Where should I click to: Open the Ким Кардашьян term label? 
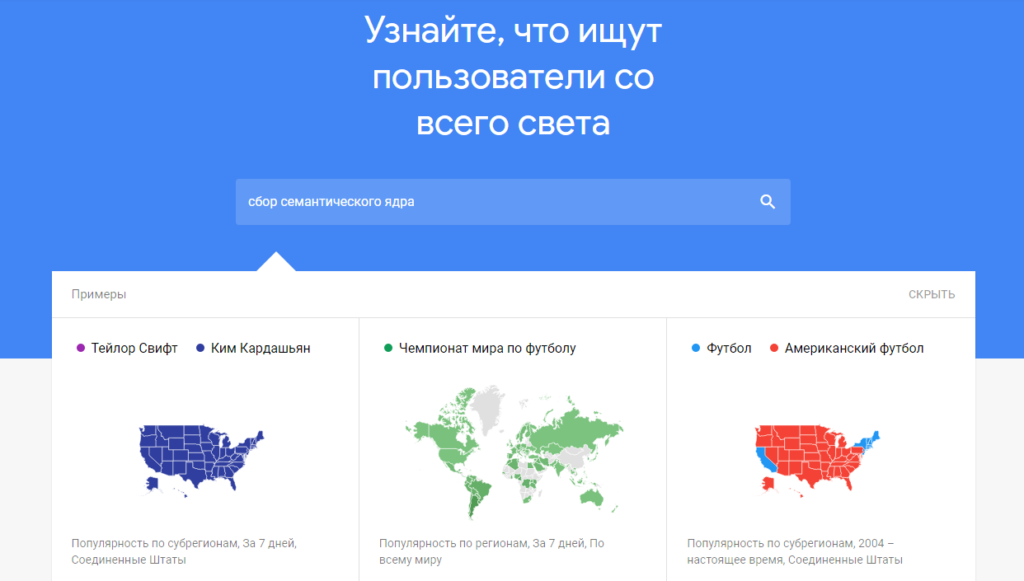(x=260, y=348)
